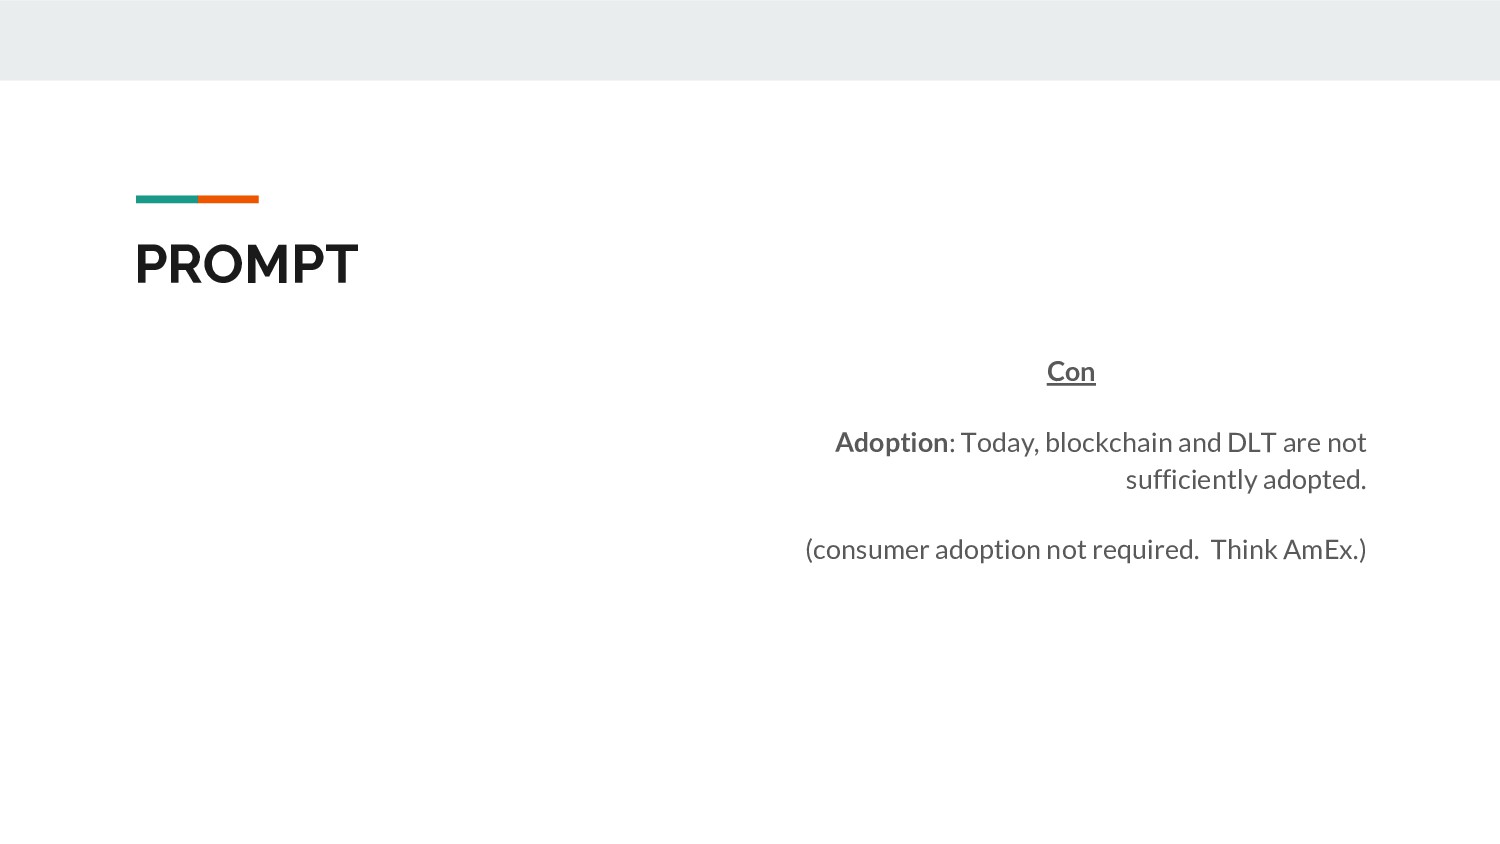Click the word blockchain in the paragraph
Viewport: 1500px width, 844px height.
[x=1108, y=443]
